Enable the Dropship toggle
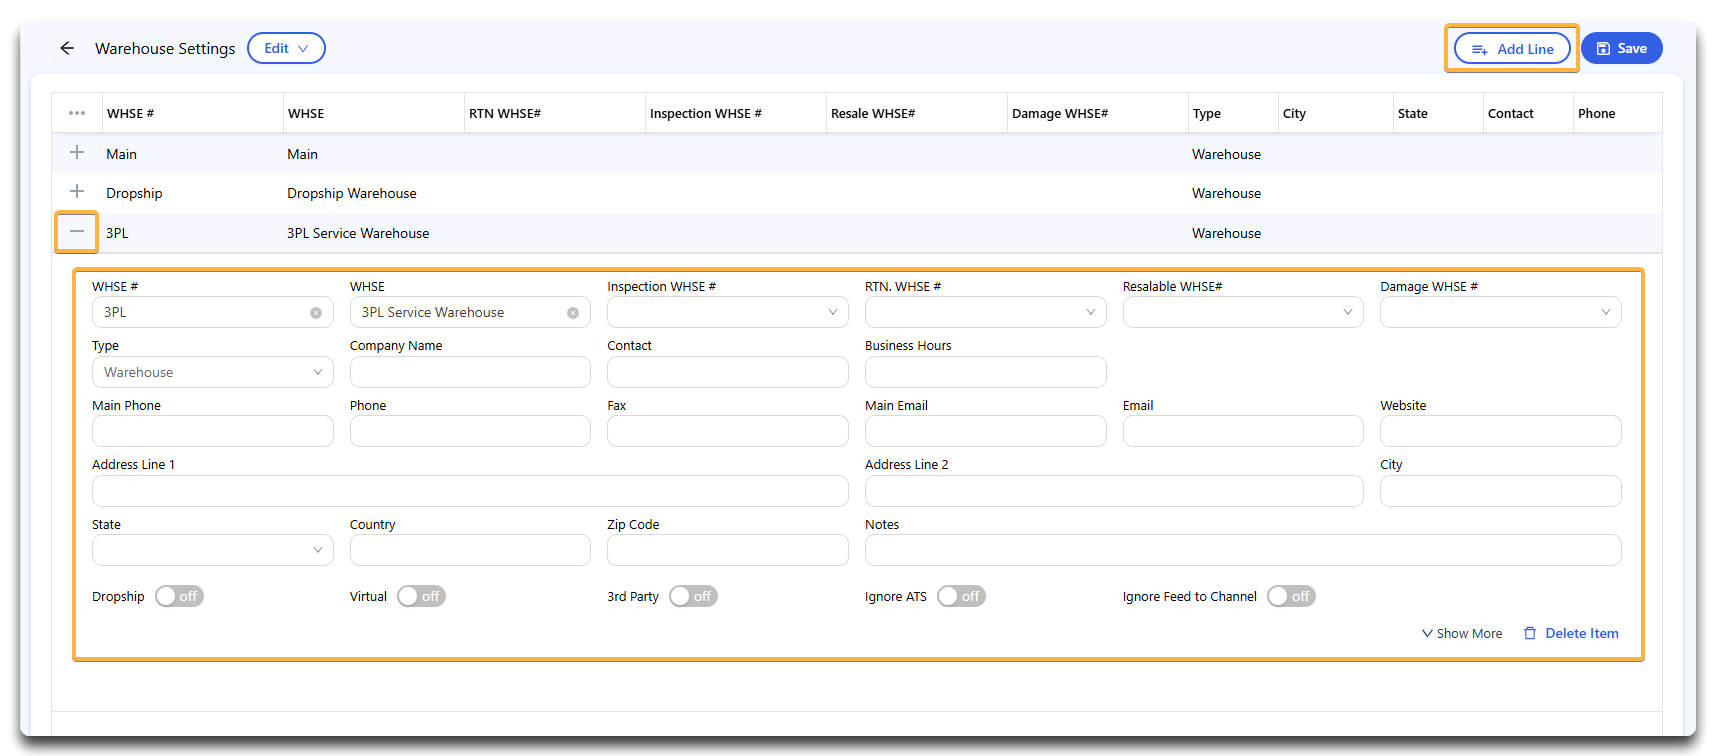The image size is (1716, 756). point(179,596)
